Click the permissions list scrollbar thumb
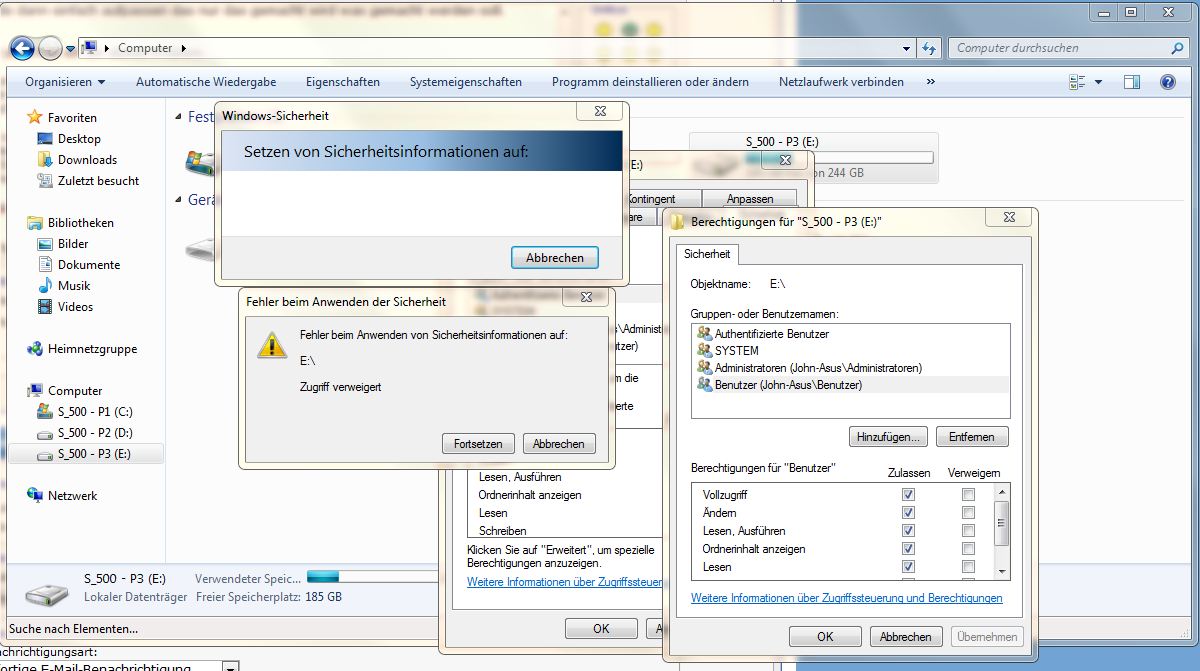Screen dimensions: 1200x671 click(1002, 521)
